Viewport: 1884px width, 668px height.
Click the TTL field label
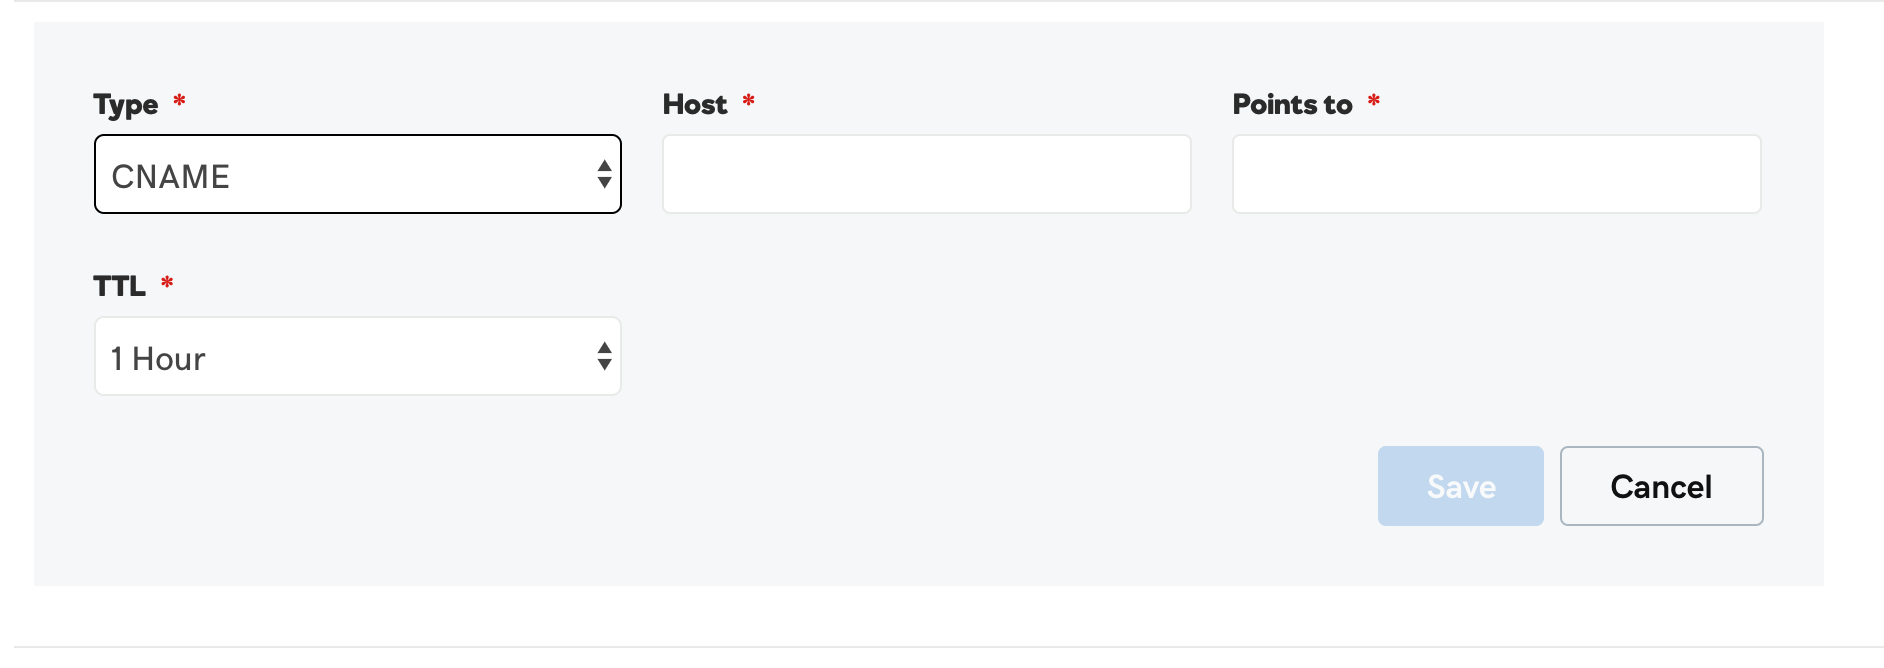coord(119,286)
